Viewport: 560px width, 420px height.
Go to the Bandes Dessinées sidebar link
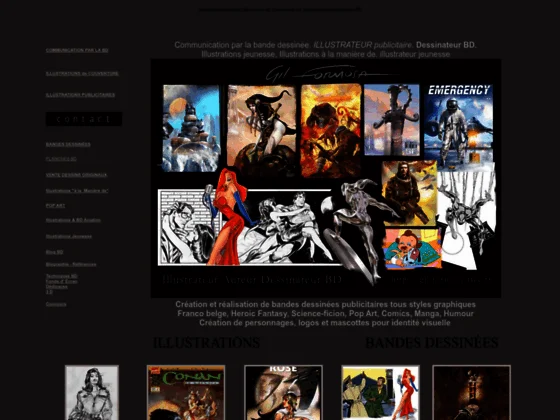tap(68, 144)
